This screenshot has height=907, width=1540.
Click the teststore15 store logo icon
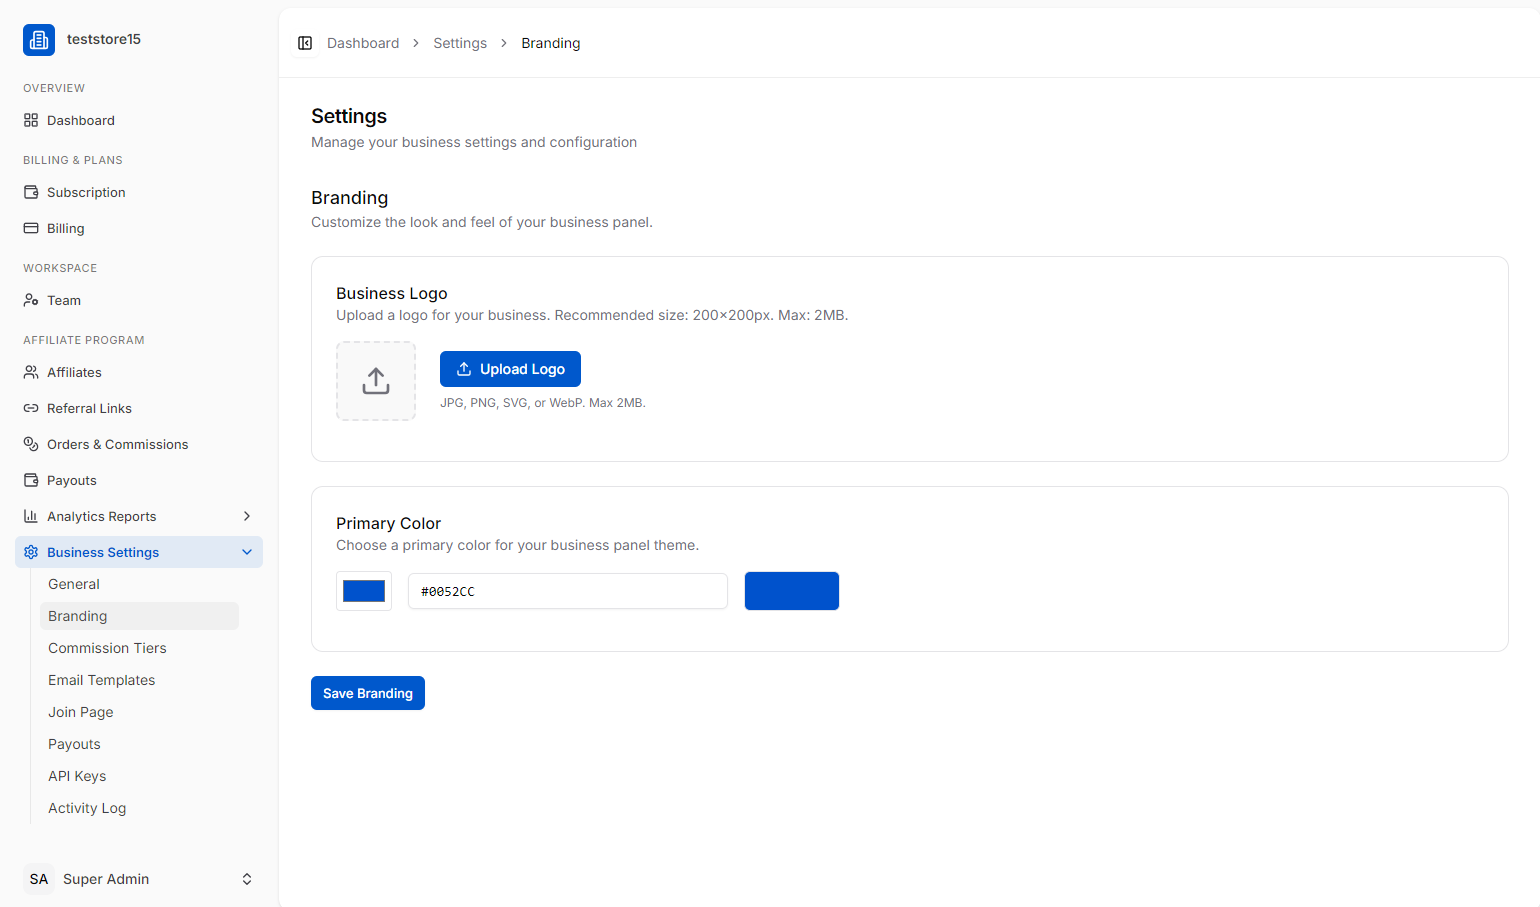point(39,39)
